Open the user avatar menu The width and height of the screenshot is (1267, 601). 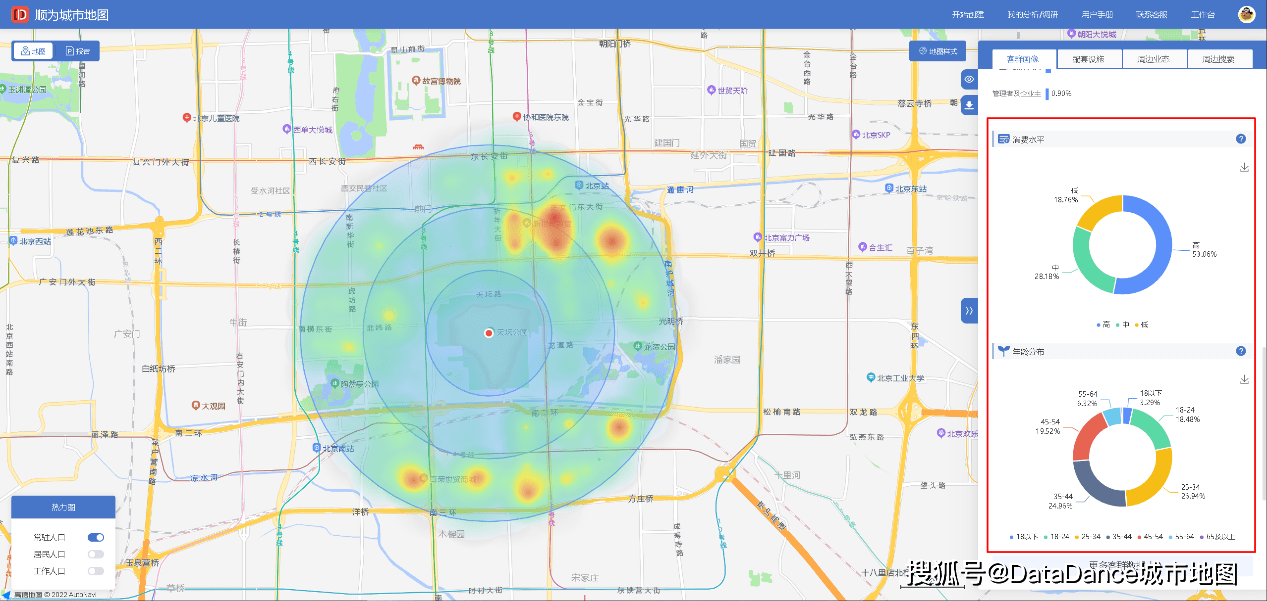point(1246,14)
